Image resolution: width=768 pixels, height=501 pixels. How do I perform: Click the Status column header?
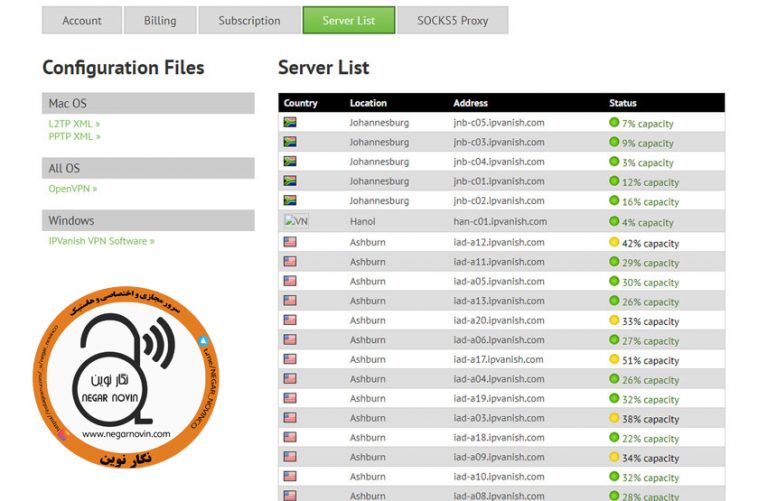point(623,103)
